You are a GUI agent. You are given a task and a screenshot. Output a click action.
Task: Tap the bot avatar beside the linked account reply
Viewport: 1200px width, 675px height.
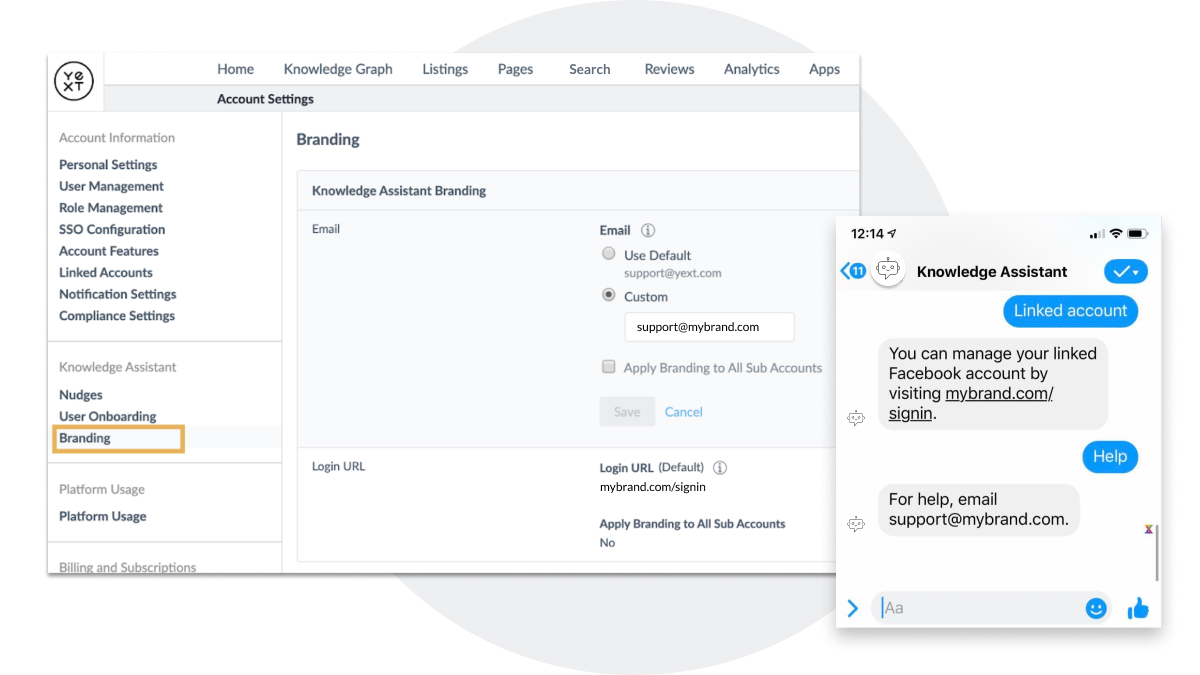856,419
